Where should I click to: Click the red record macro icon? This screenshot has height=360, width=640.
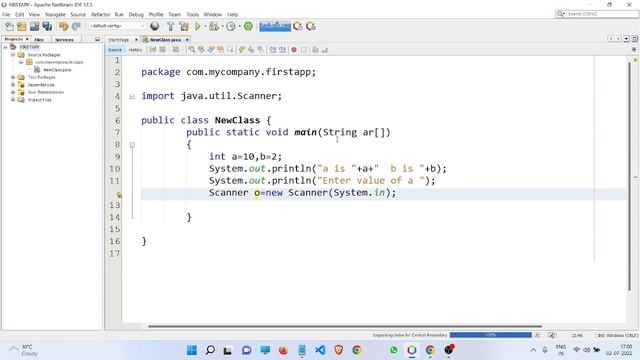pyautogui.click(x=294, y=50)
